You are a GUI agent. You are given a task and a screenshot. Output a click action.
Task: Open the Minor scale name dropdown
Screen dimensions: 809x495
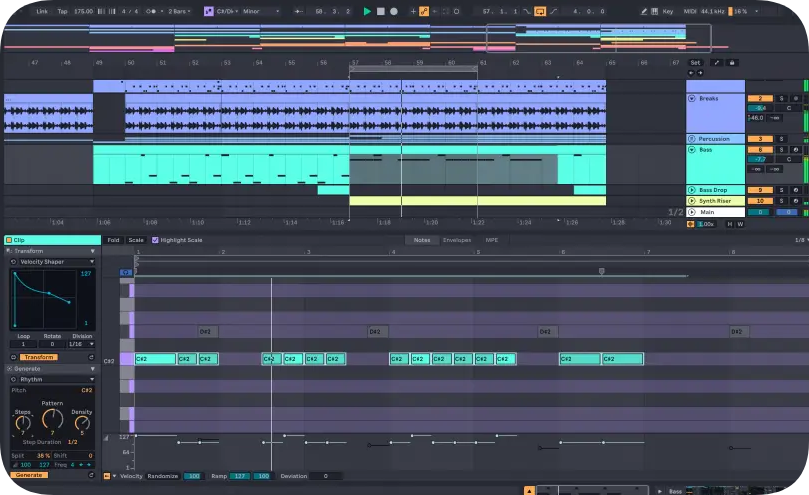(261, 11)
